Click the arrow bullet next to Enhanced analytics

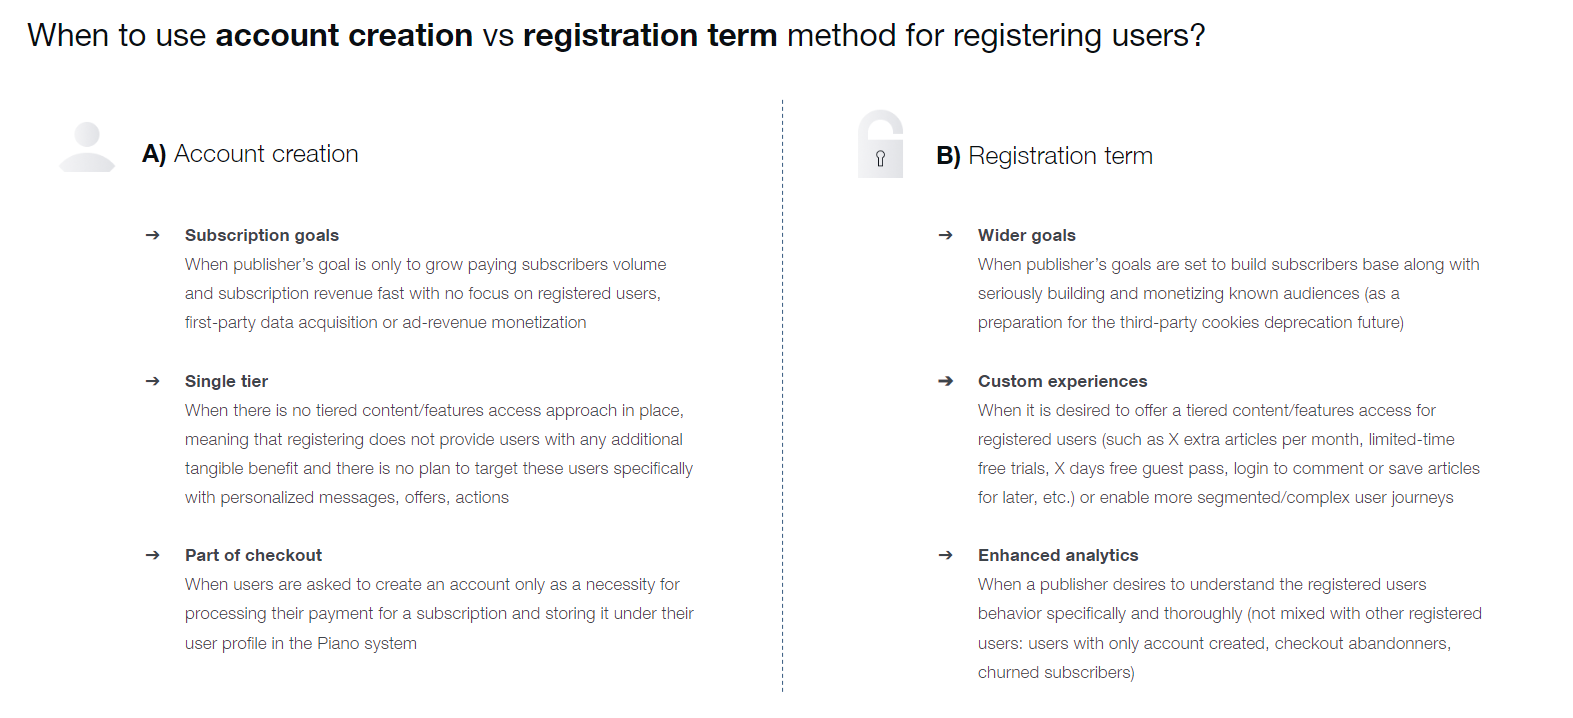click(945, 555)
